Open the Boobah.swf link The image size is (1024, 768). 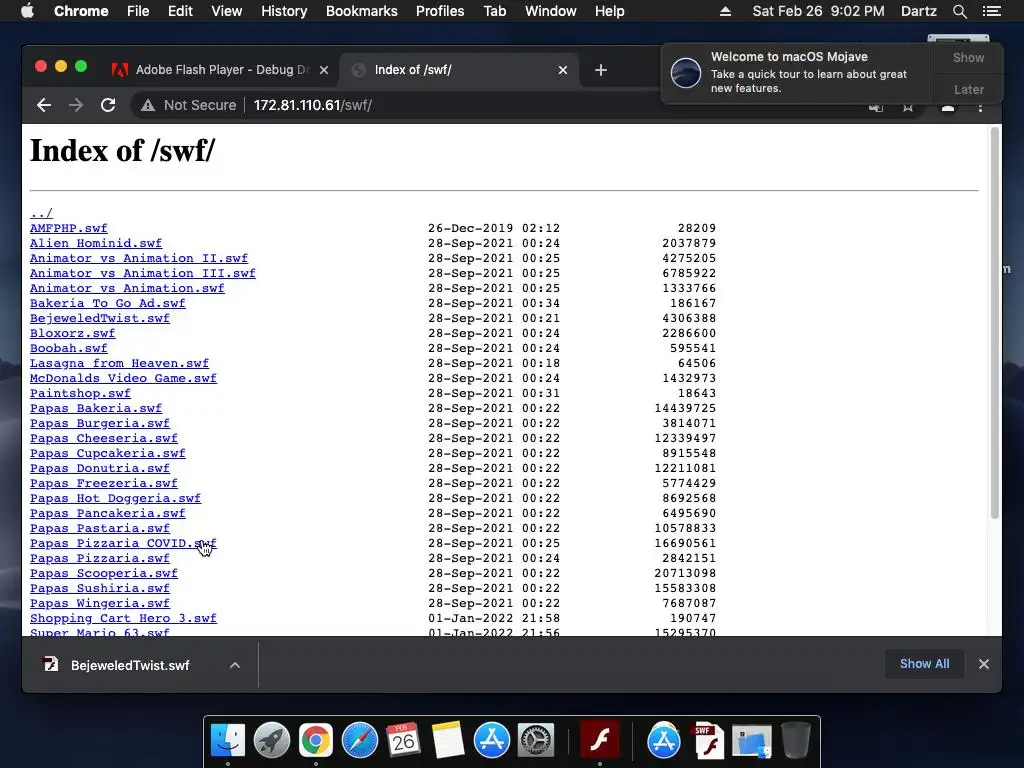(x=69, y=348)
